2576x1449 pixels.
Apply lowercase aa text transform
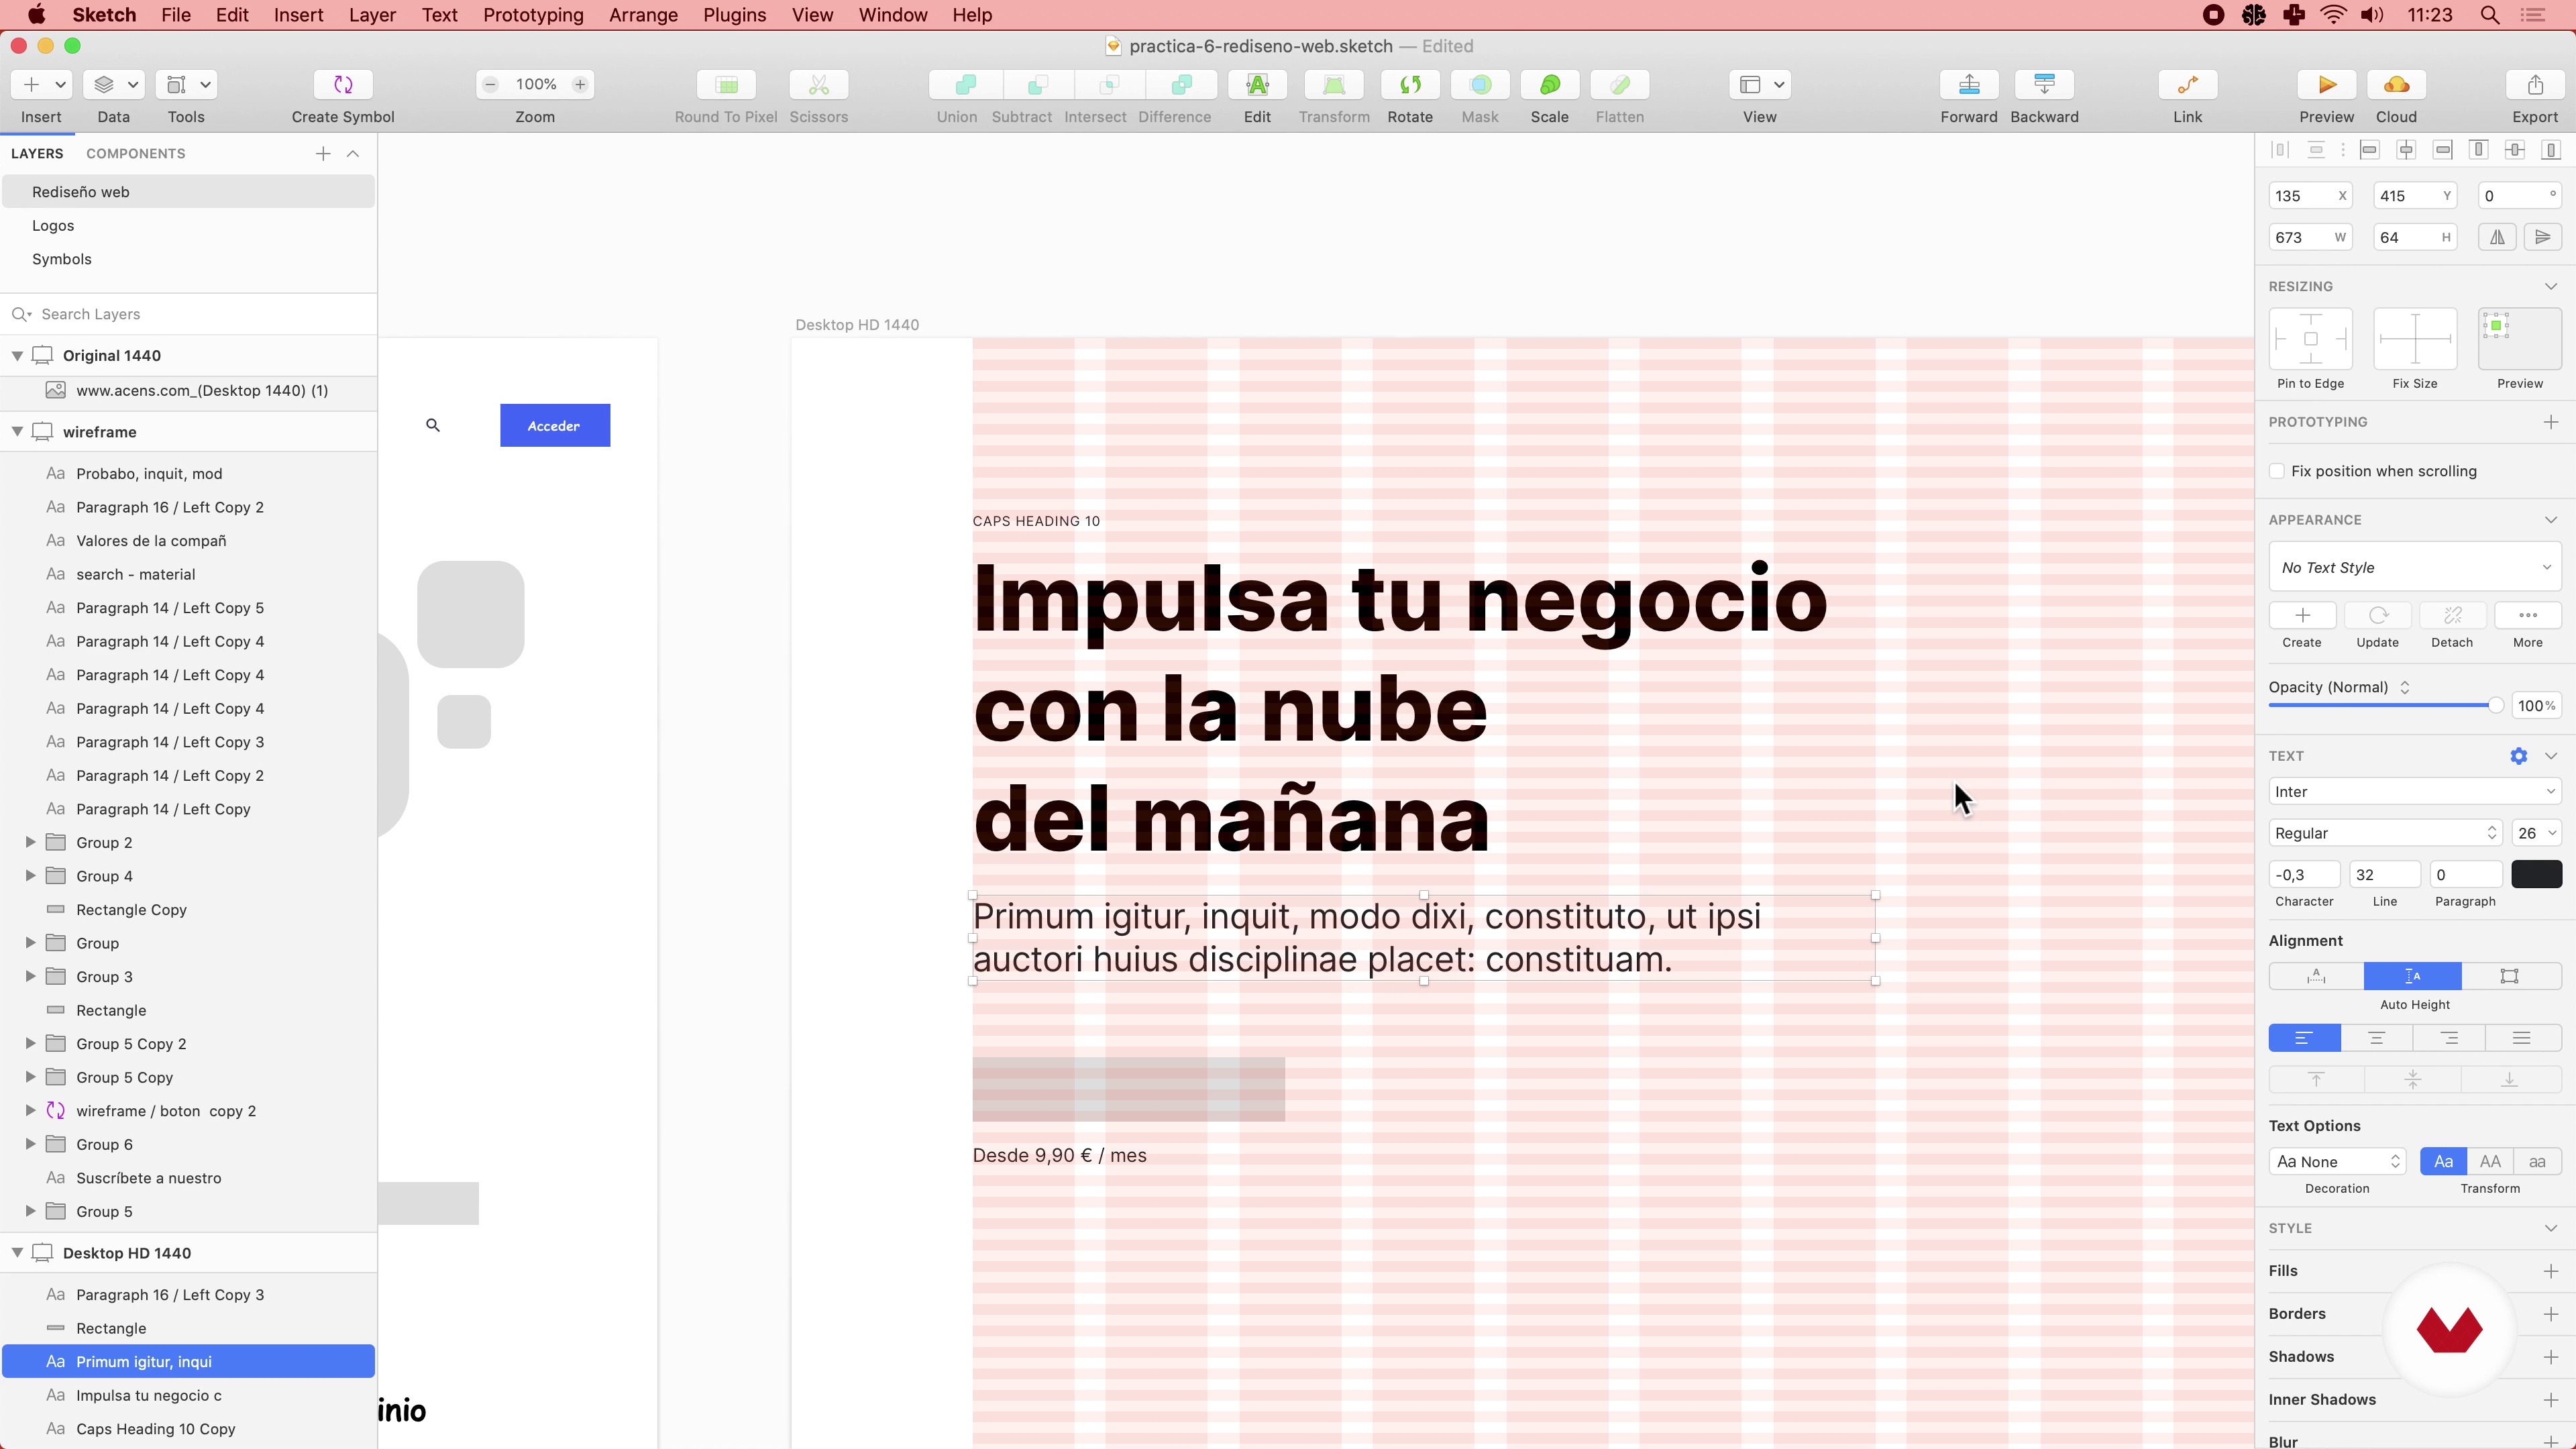coord(2537,1161)
